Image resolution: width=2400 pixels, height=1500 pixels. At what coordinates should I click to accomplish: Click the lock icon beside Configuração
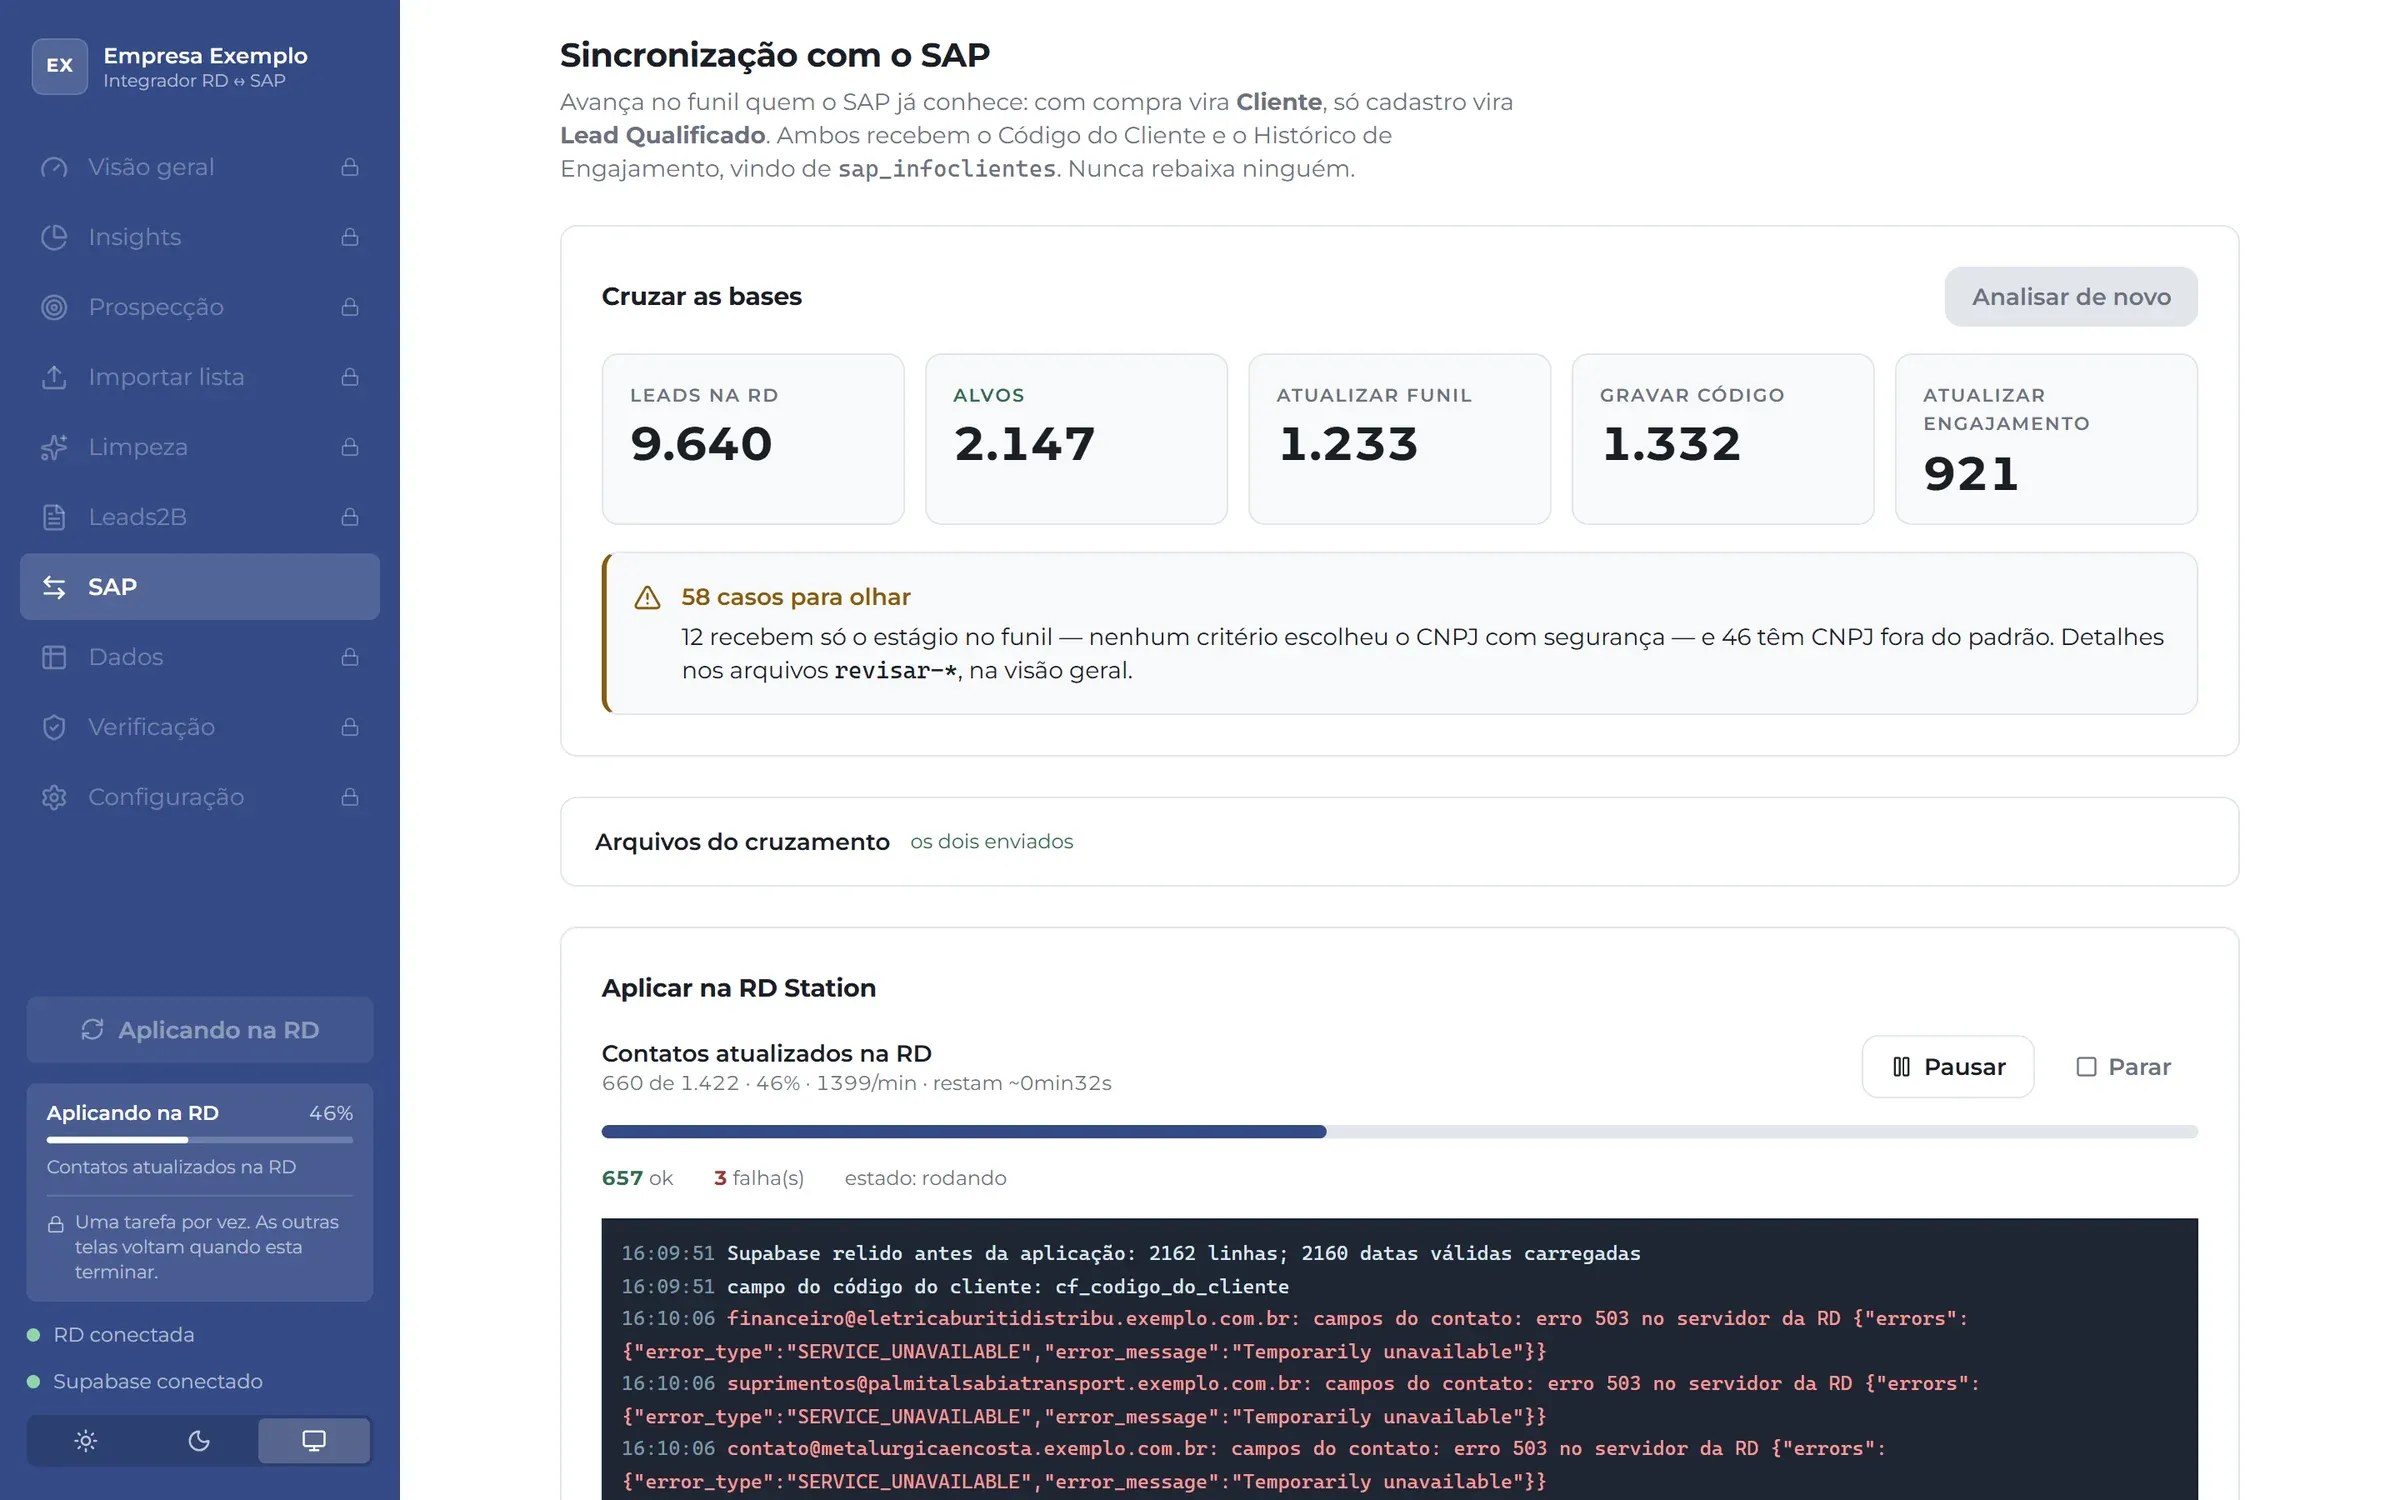[x=350, y=797]
